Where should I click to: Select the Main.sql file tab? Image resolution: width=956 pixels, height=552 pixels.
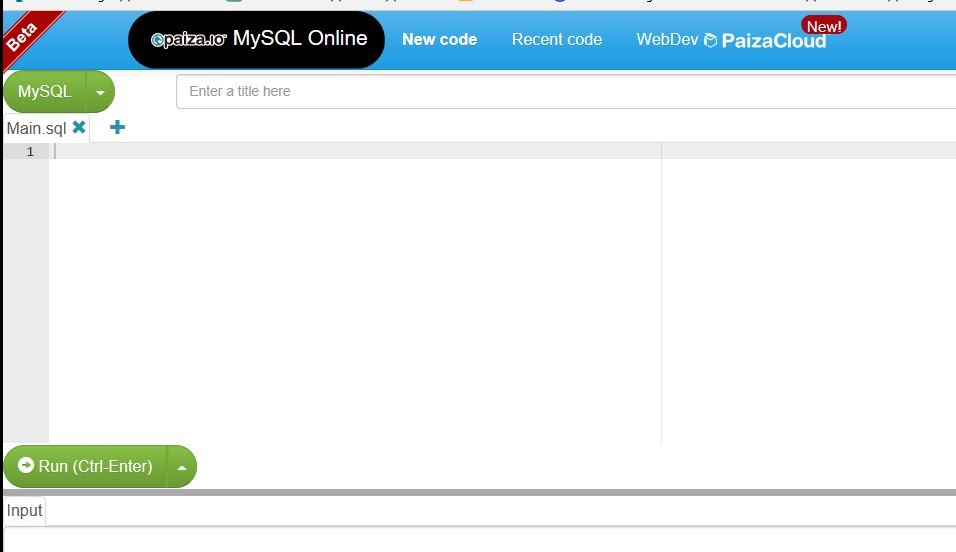click(36, 128)
